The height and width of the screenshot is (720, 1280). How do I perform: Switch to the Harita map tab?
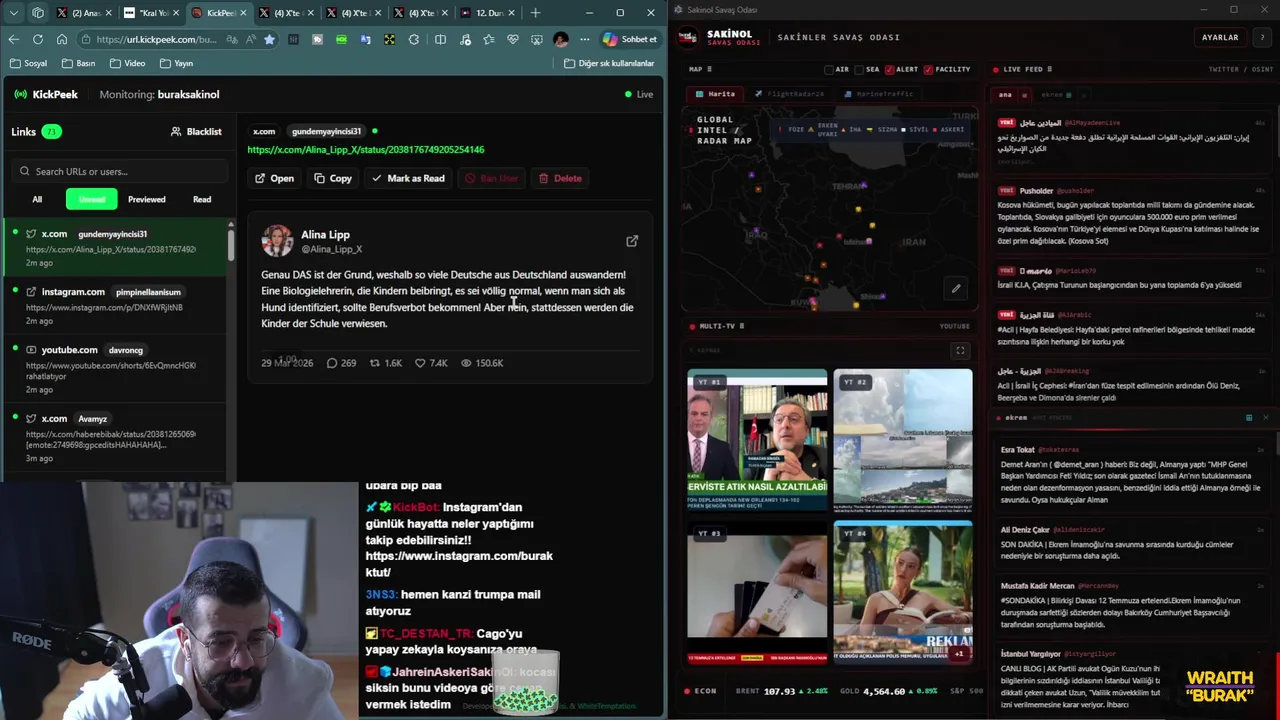tap(716, 94)
